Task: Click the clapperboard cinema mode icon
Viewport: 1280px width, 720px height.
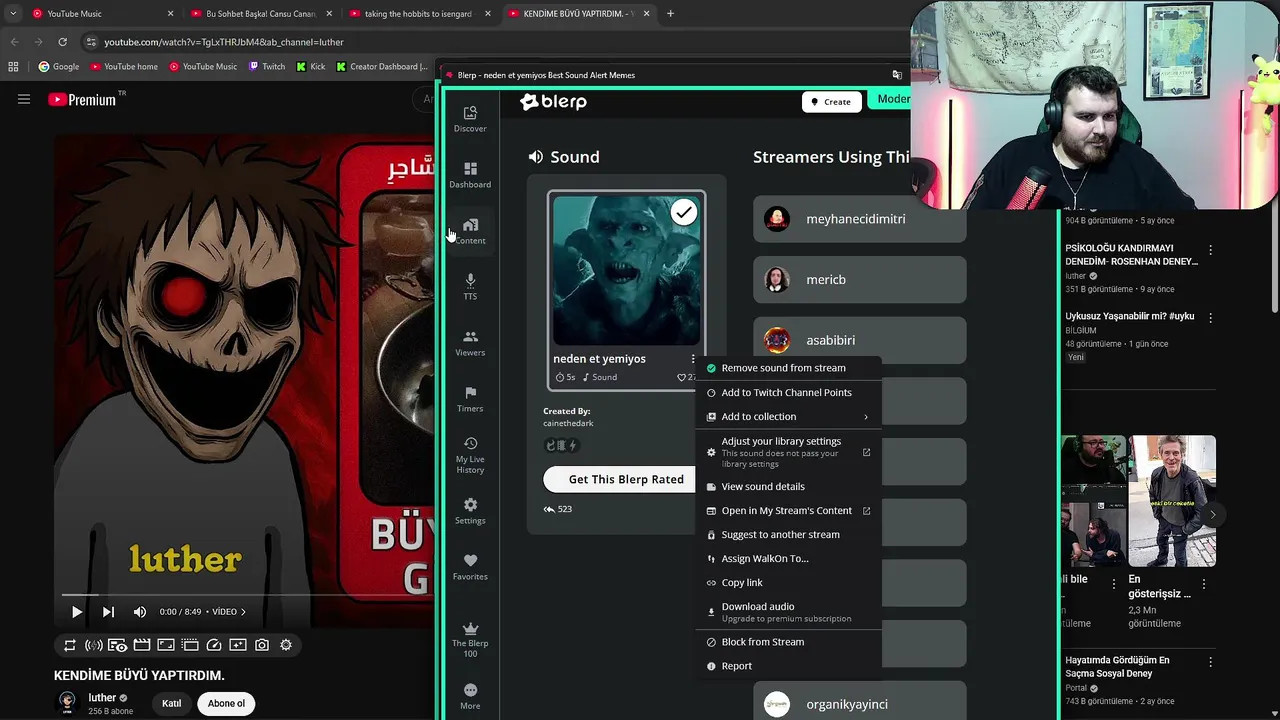Action: tap(142, 645)
